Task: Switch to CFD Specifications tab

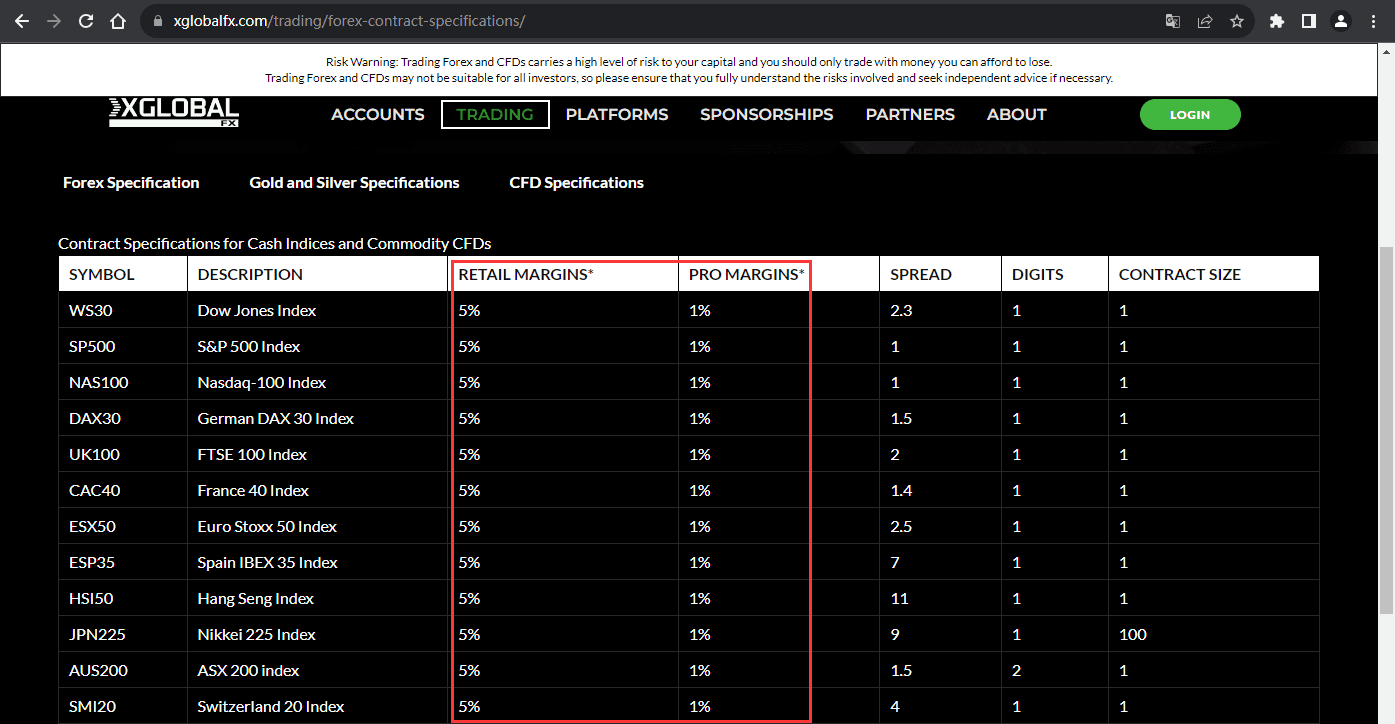Action: (x=577, y=183)
